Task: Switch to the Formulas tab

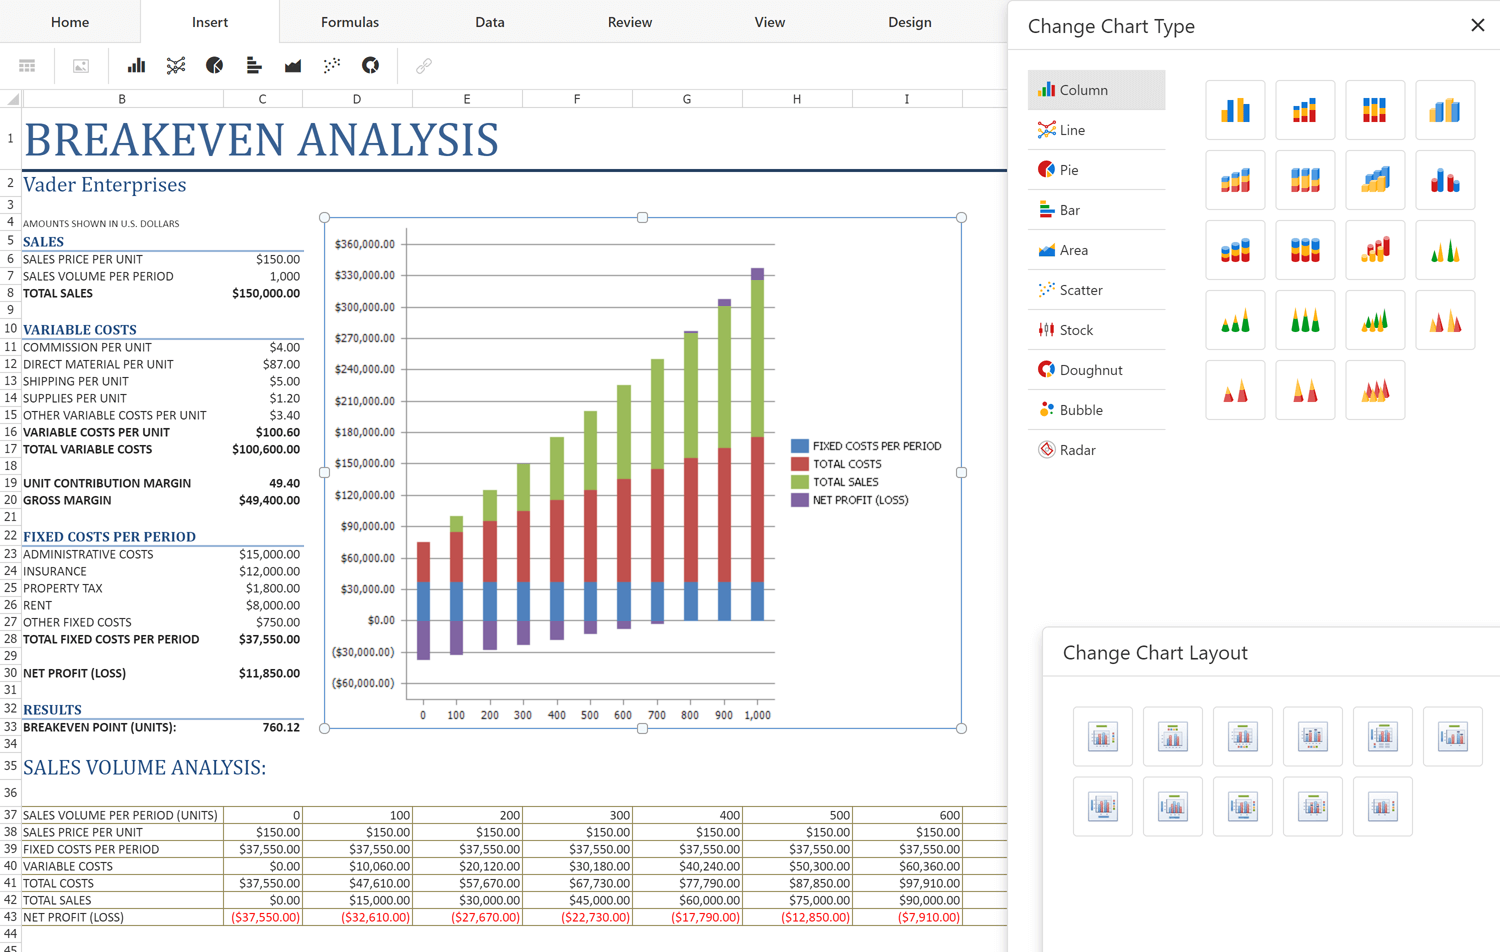Action: point(349,22)
